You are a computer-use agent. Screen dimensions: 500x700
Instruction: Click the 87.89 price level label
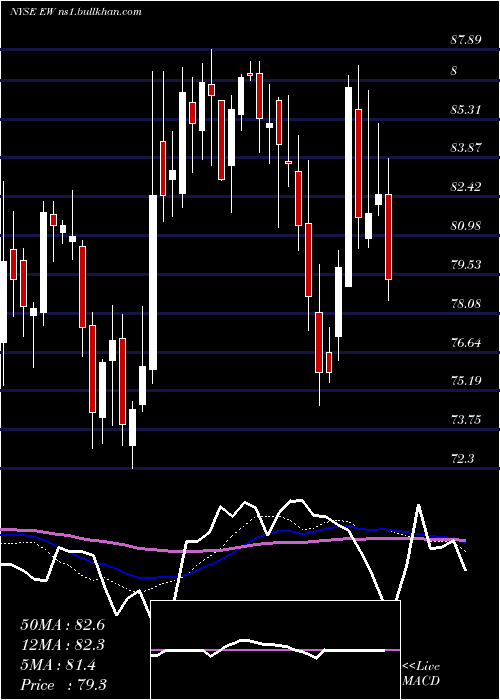466,40
